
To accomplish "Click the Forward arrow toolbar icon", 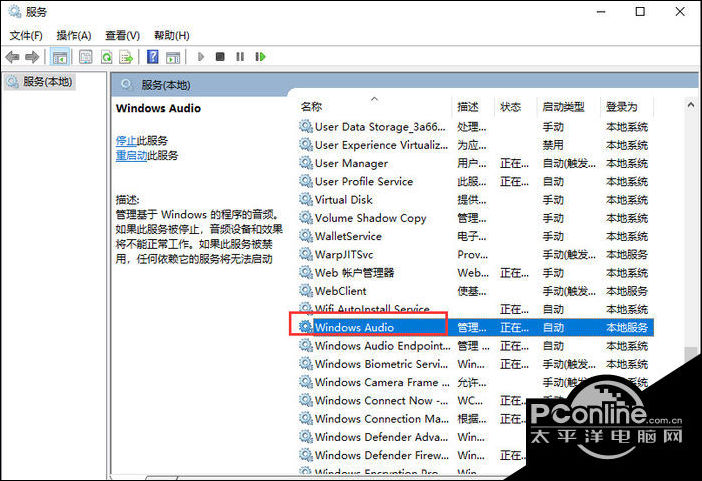I will [x=32, y=57].
